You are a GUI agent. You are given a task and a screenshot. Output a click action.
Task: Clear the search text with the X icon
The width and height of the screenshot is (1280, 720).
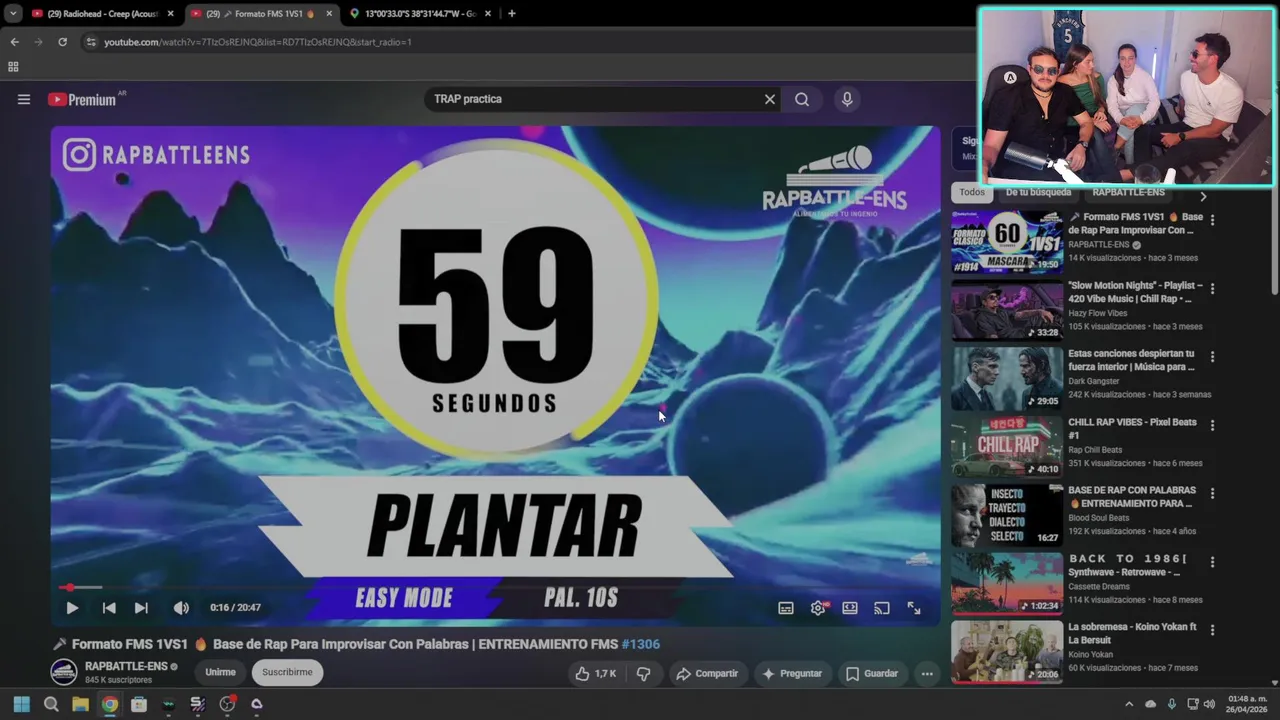769,99
